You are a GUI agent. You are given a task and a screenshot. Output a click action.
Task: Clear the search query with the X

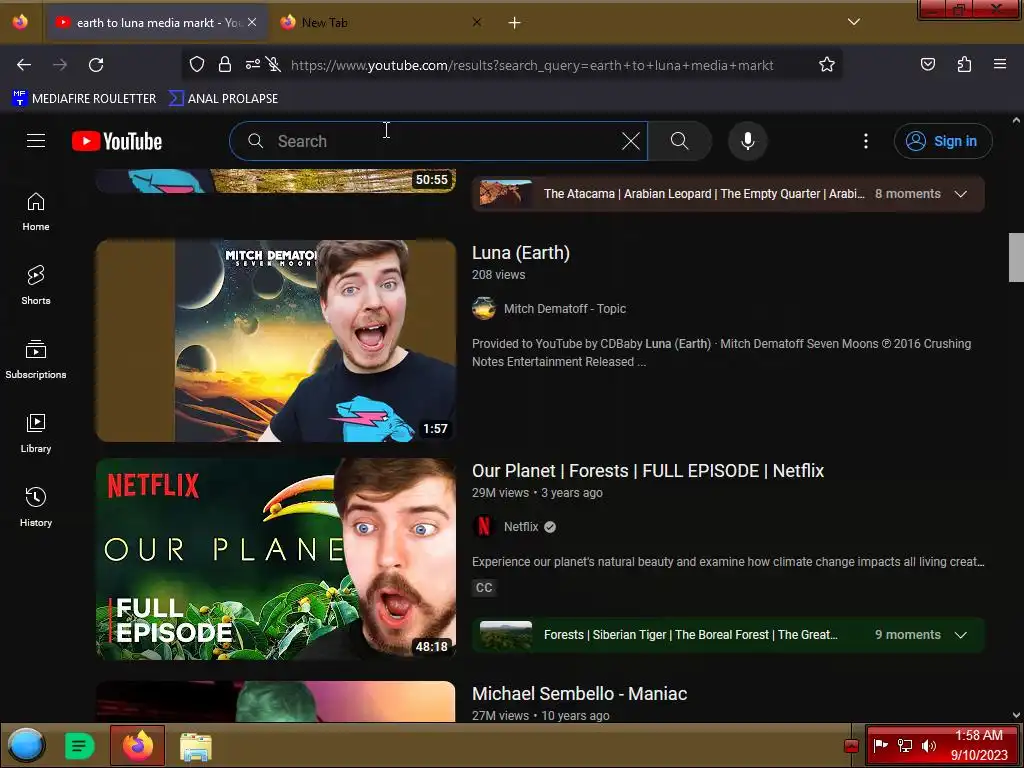(x=631, y=141)
